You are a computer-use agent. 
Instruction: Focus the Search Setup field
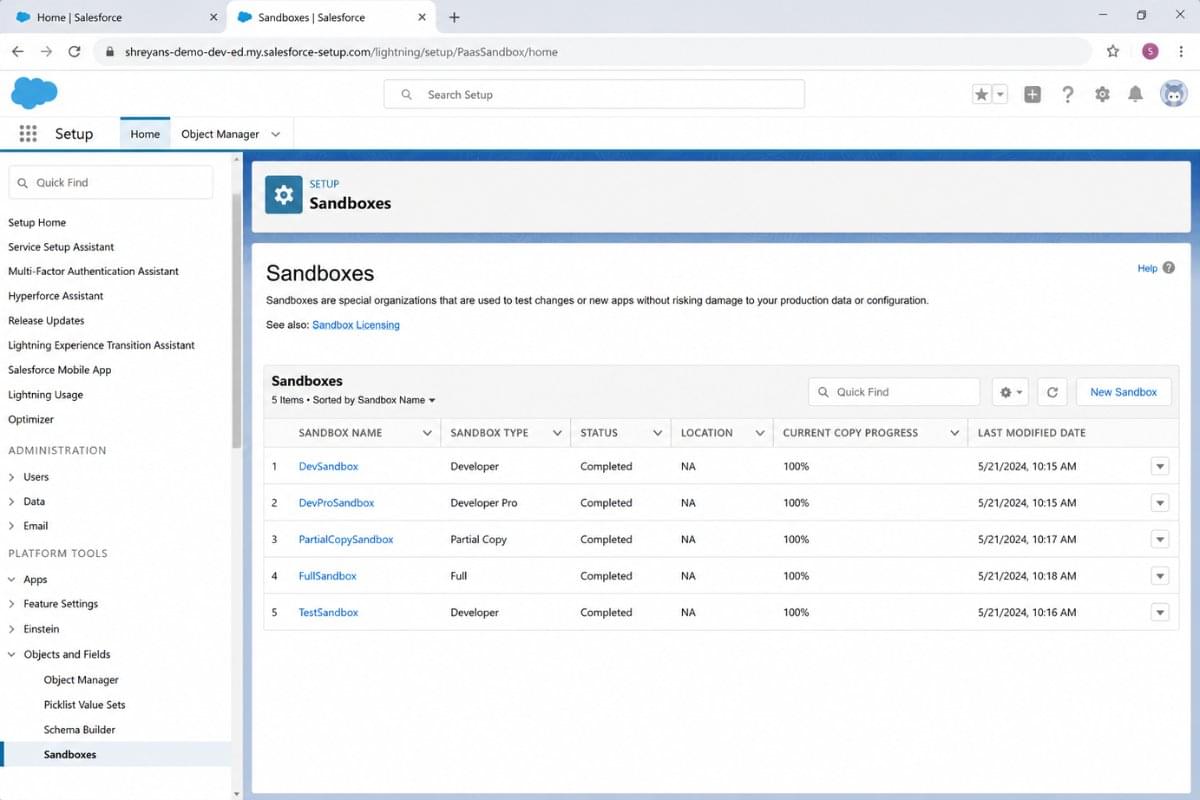(594, 94)
